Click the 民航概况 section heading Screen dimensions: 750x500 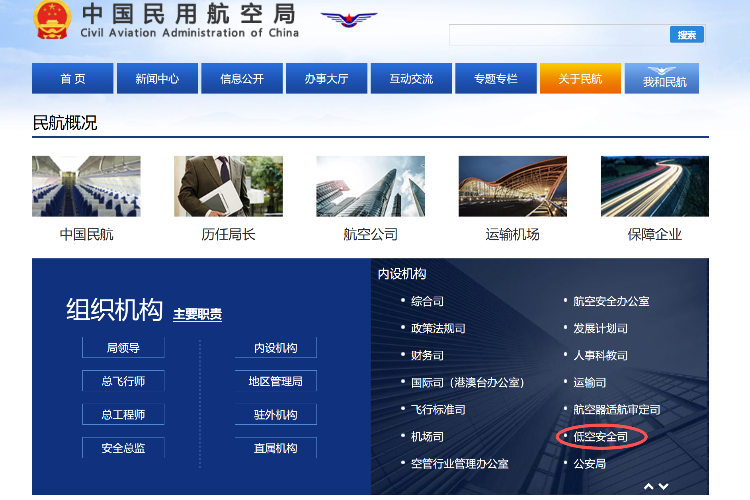click(x=65, y=123)
